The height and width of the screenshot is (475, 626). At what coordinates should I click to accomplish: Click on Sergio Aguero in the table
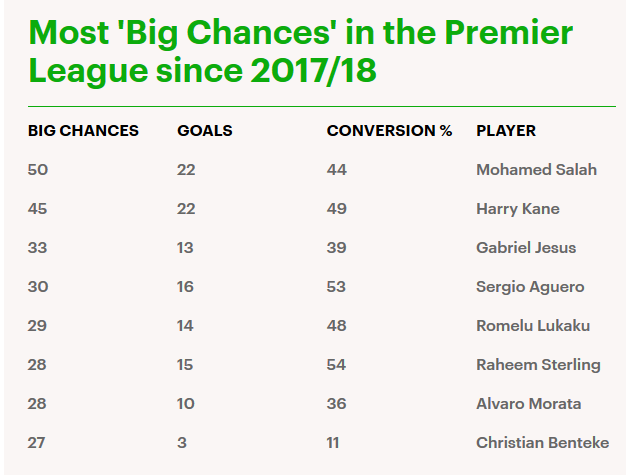[530, 287]
